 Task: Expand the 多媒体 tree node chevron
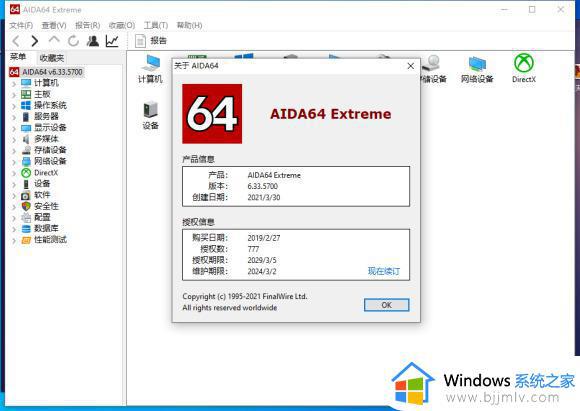[14, 139]
